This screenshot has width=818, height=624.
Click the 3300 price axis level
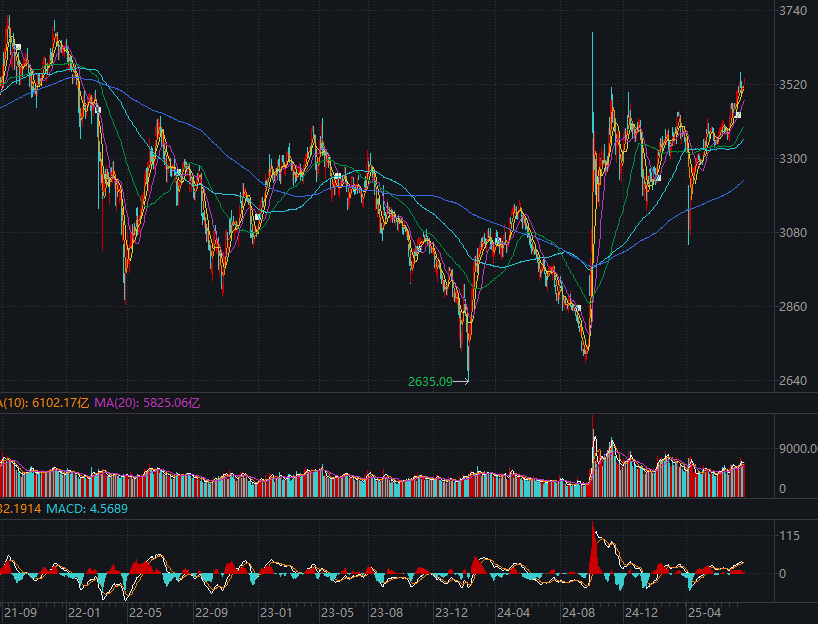click(792, 159)
